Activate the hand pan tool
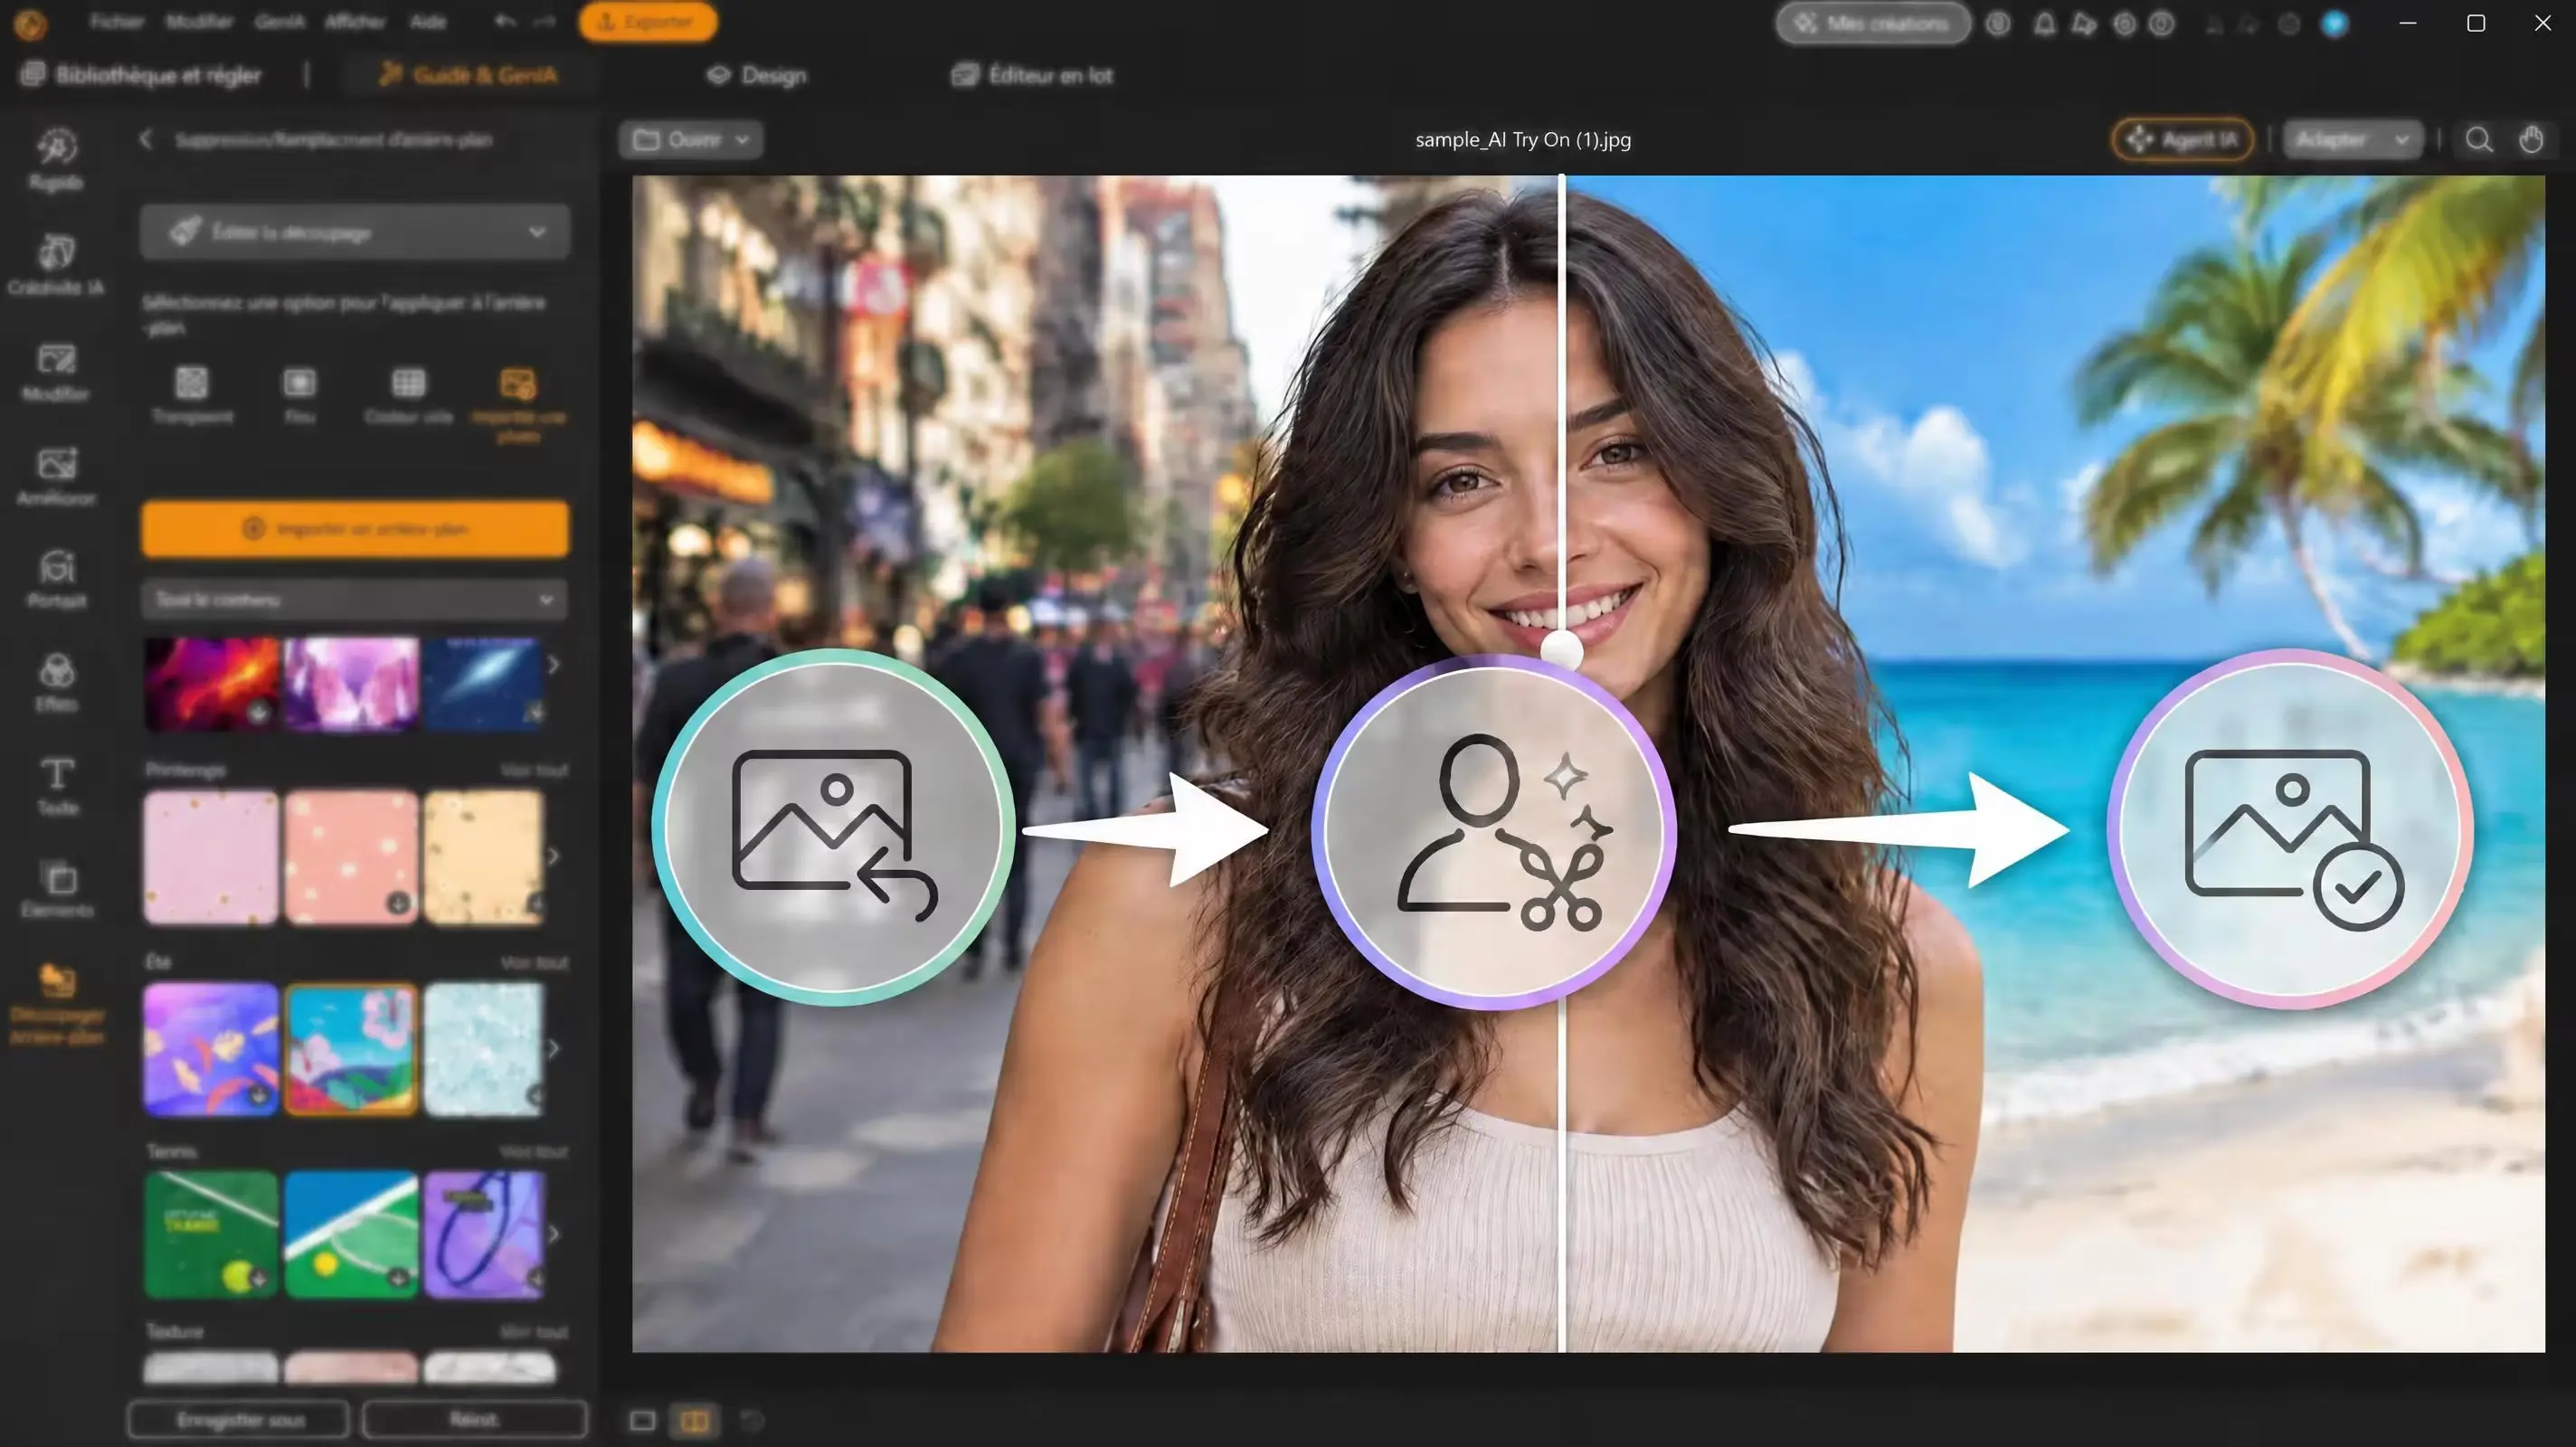The width and height of the screenshot is (2576, 1447). 2531,140
